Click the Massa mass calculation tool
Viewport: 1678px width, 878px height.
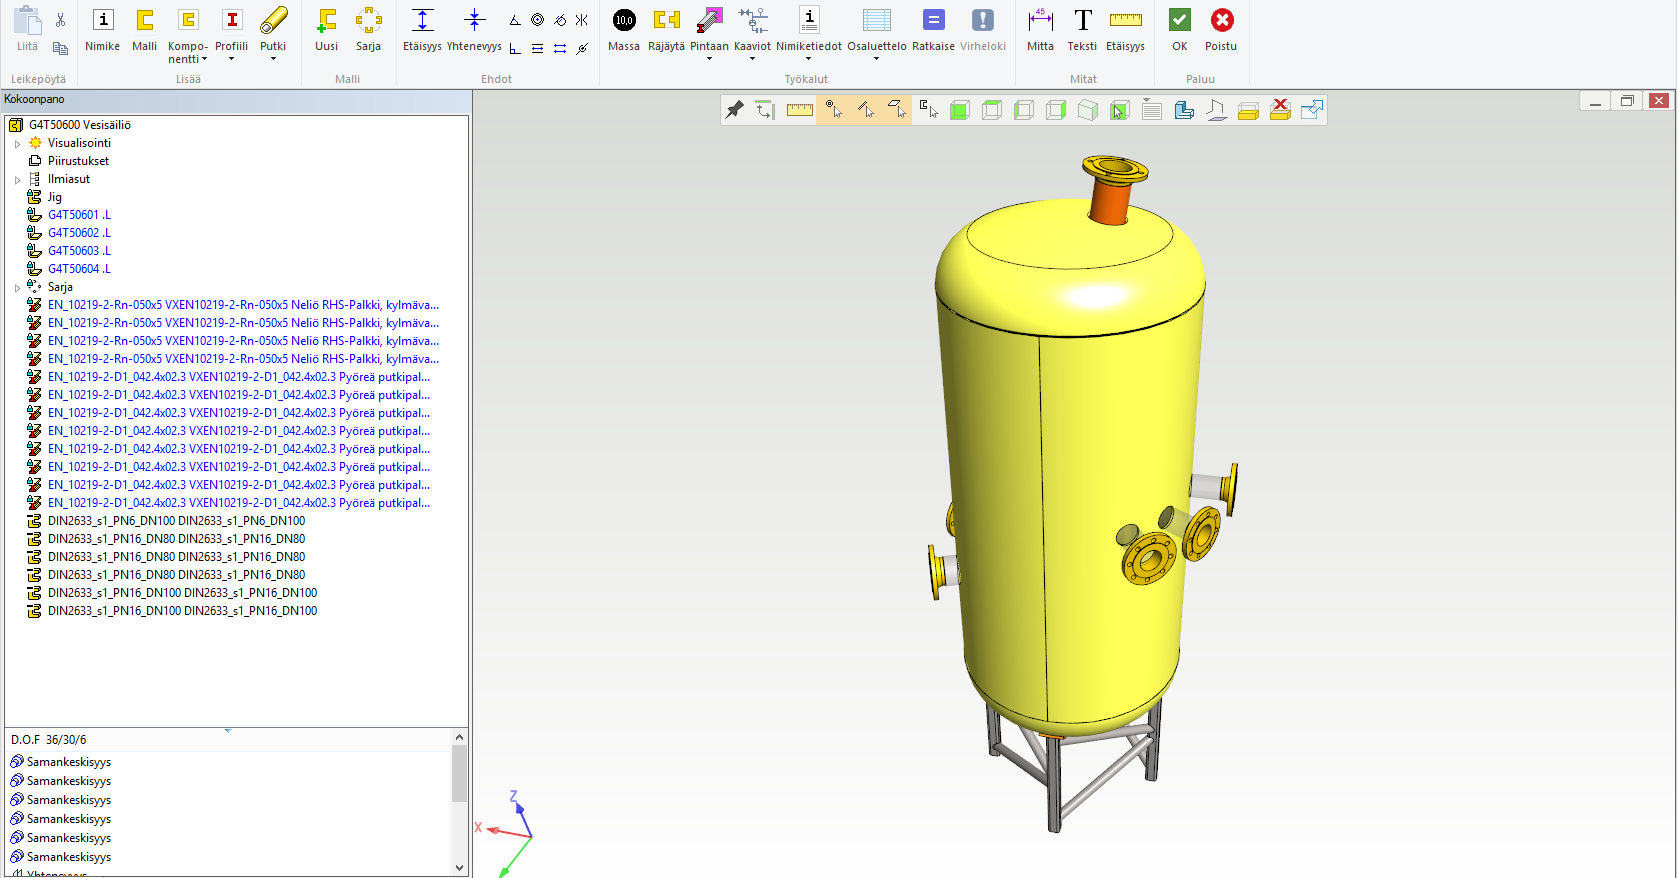pos(623,29)
